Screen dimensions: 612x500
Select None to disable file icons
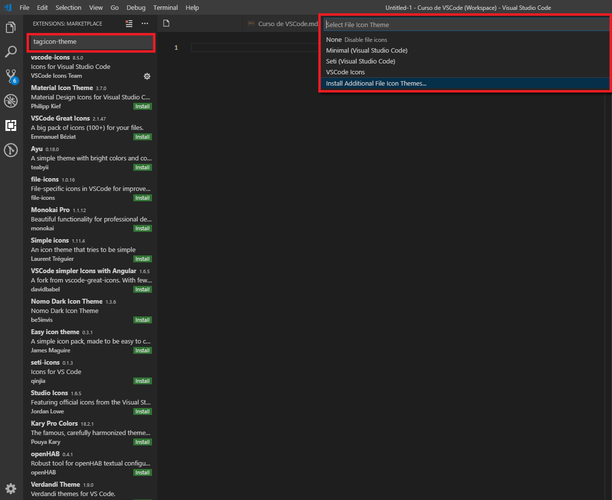point(465,39)
